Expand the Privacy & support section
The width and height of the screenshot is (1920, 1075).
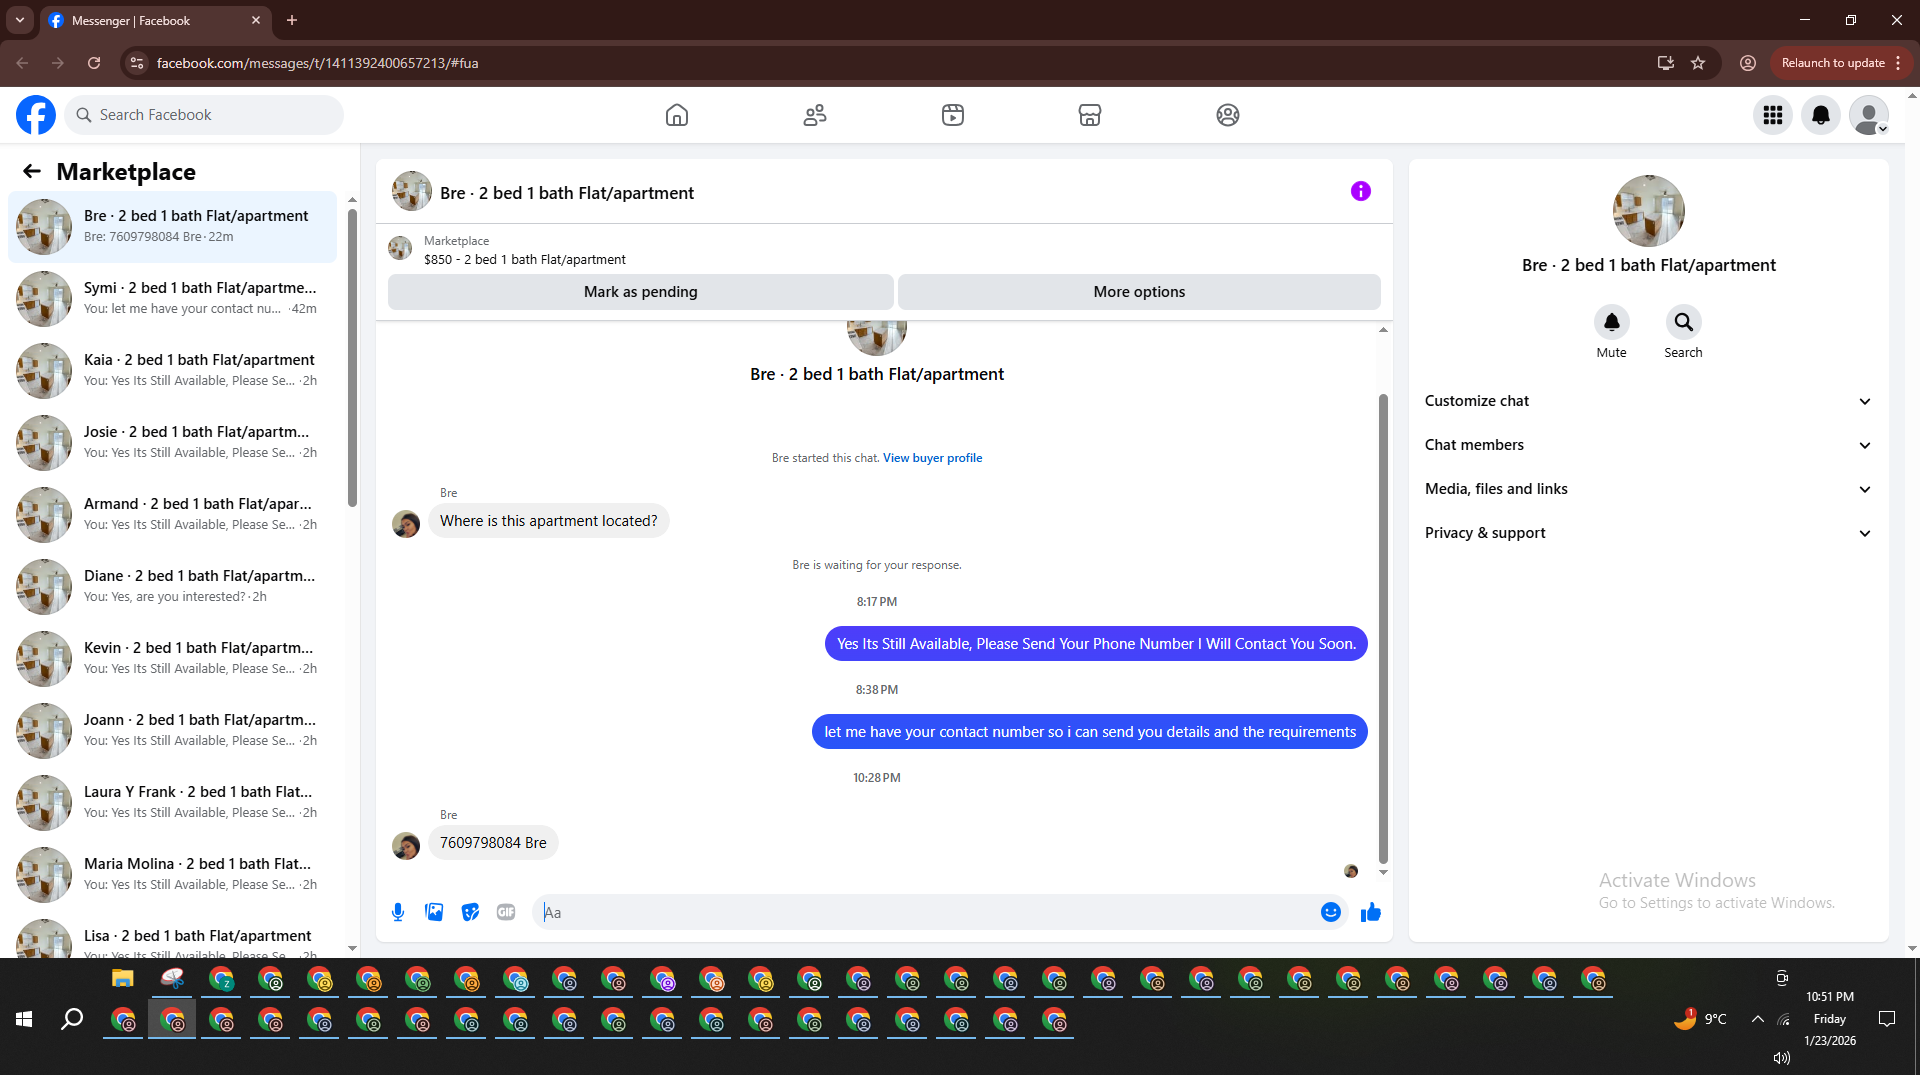pyautogui.click(x=1648, y=533)
